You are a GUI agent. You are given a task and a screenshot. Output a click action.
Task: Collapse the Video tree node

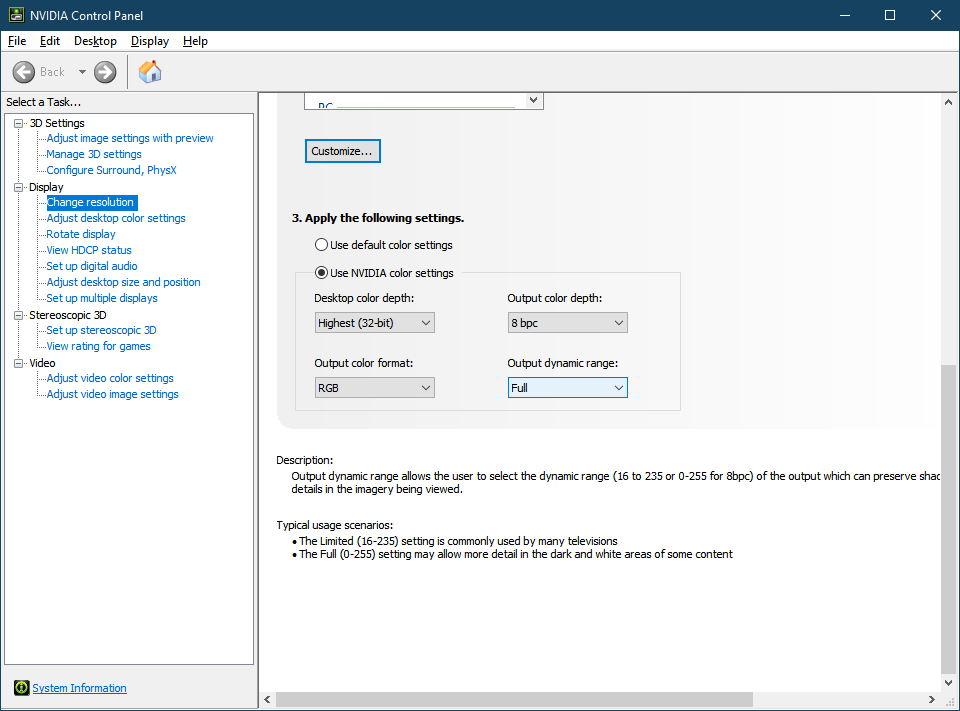click(18, 363)
